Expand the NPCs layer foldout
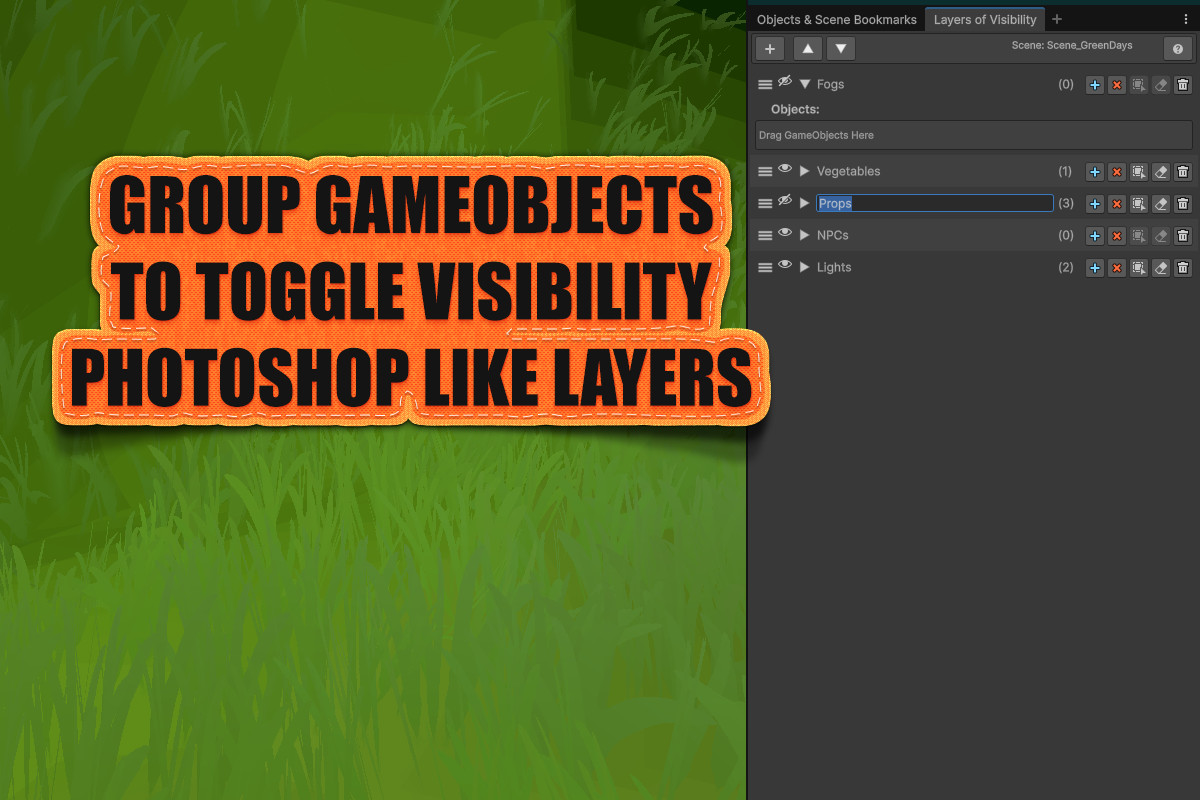This screenshot has width=1200, height=800. pyautogui.click(x=805, y=236)
